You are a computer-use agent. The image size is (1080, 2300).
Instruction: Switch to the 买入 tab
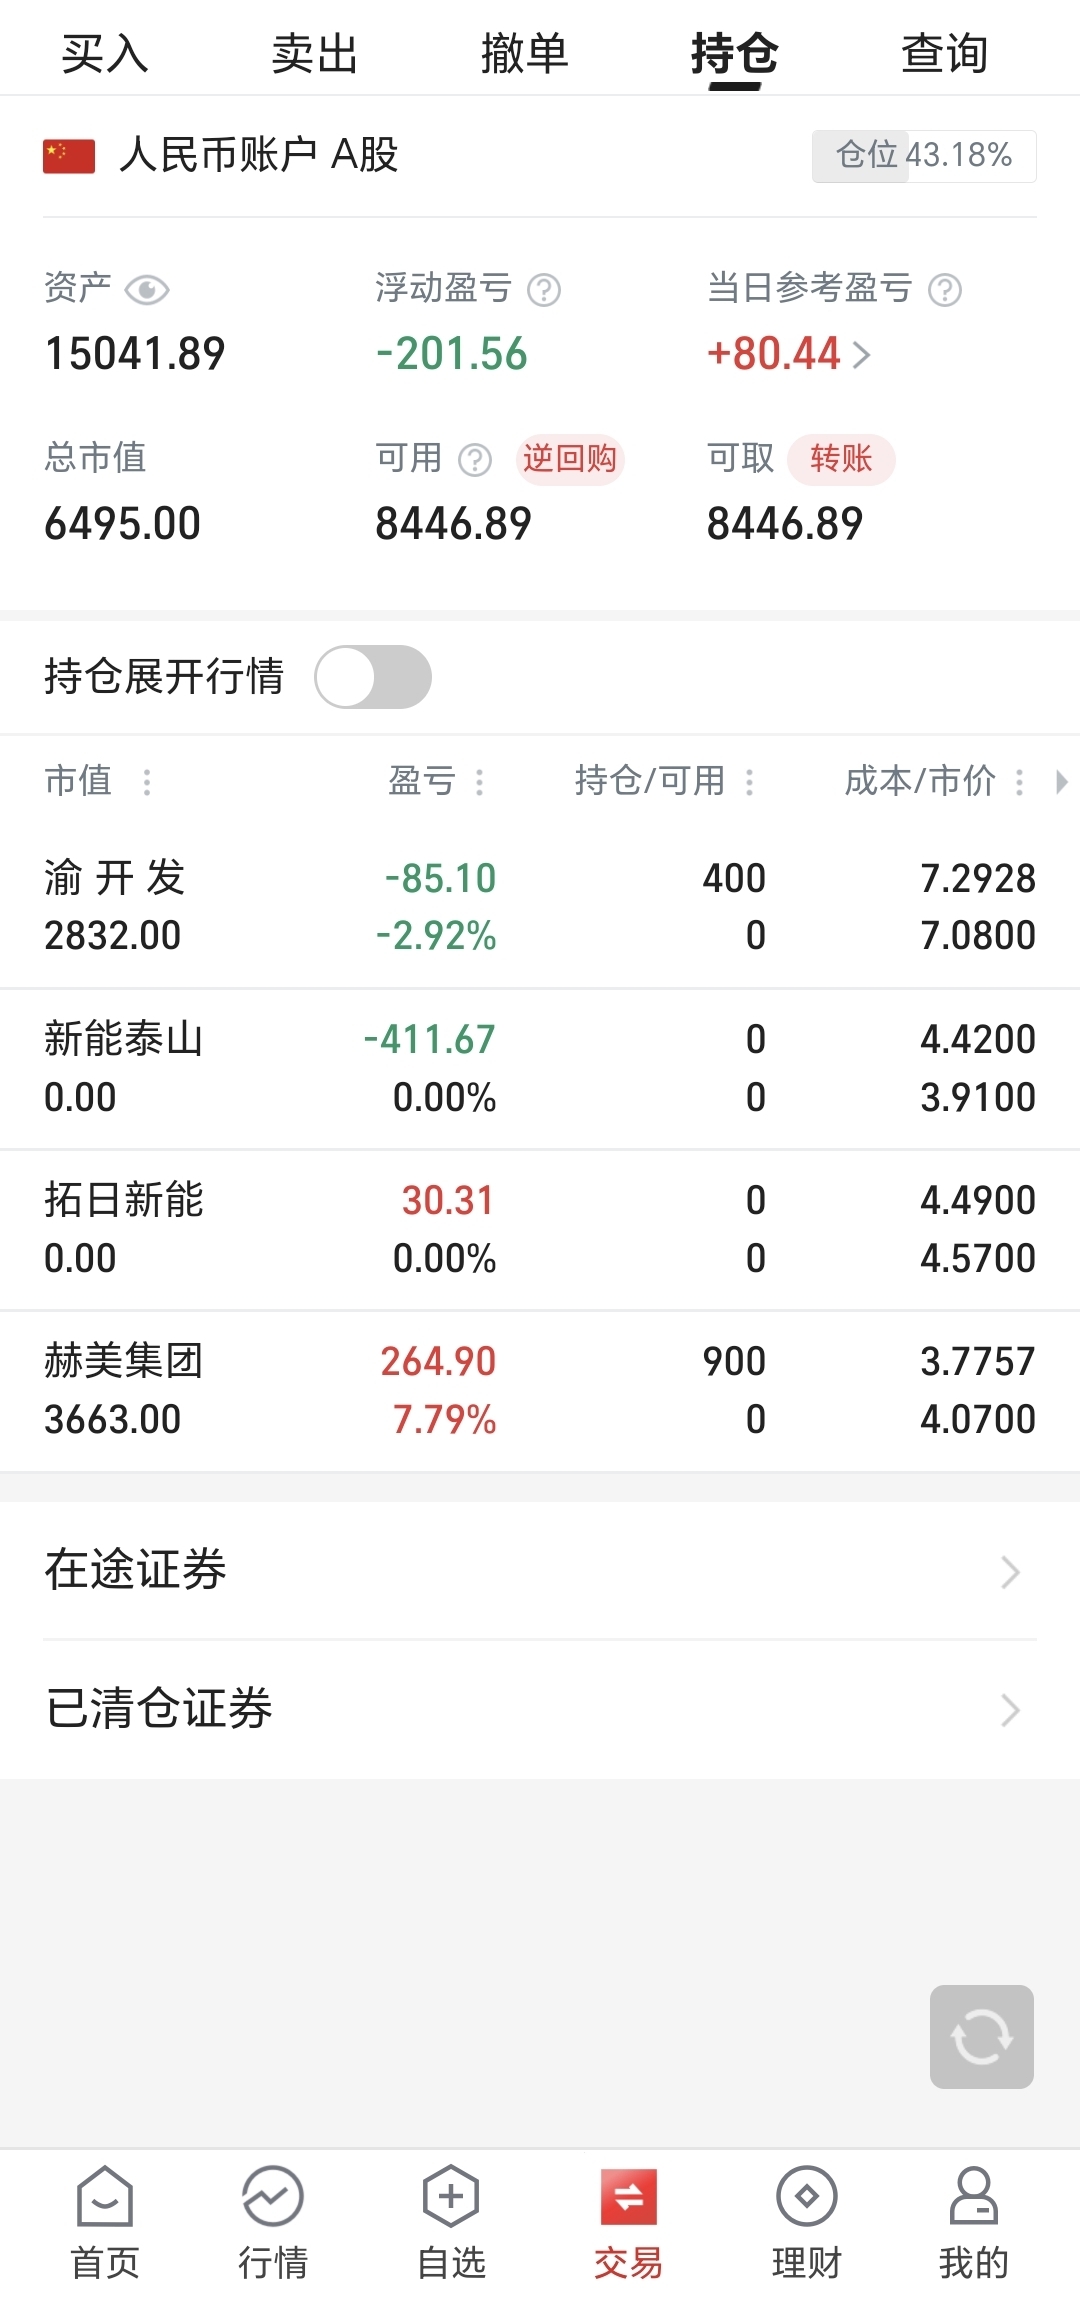click(x=105, y=53)
